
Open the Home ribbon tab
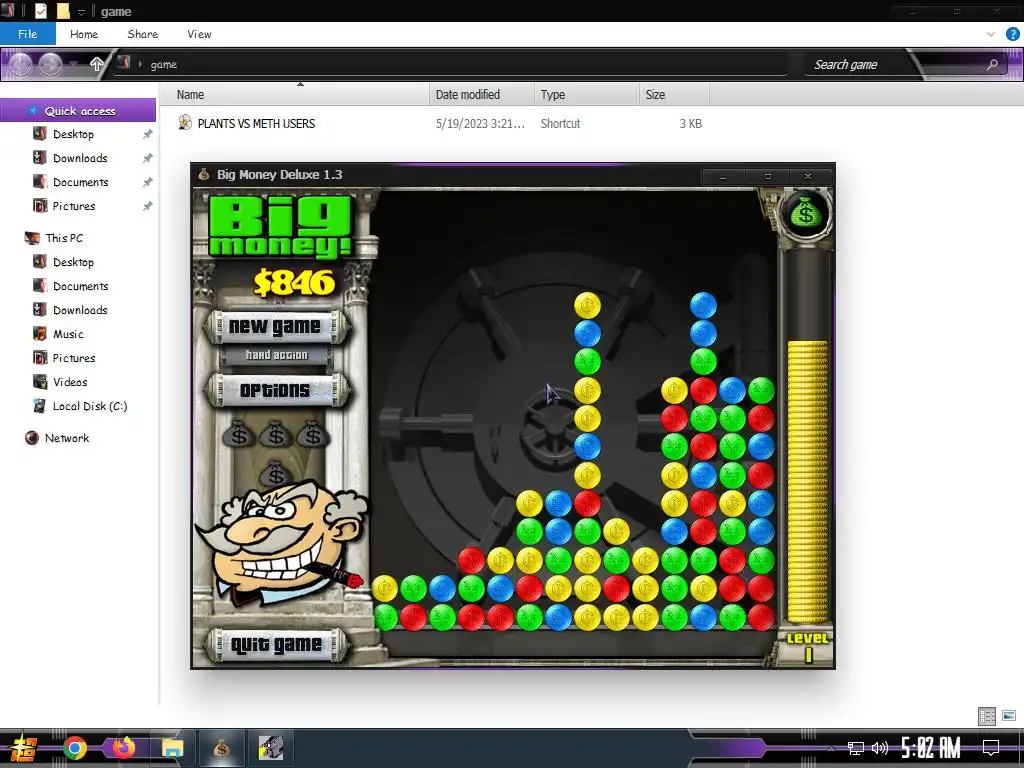coord(84,34)
